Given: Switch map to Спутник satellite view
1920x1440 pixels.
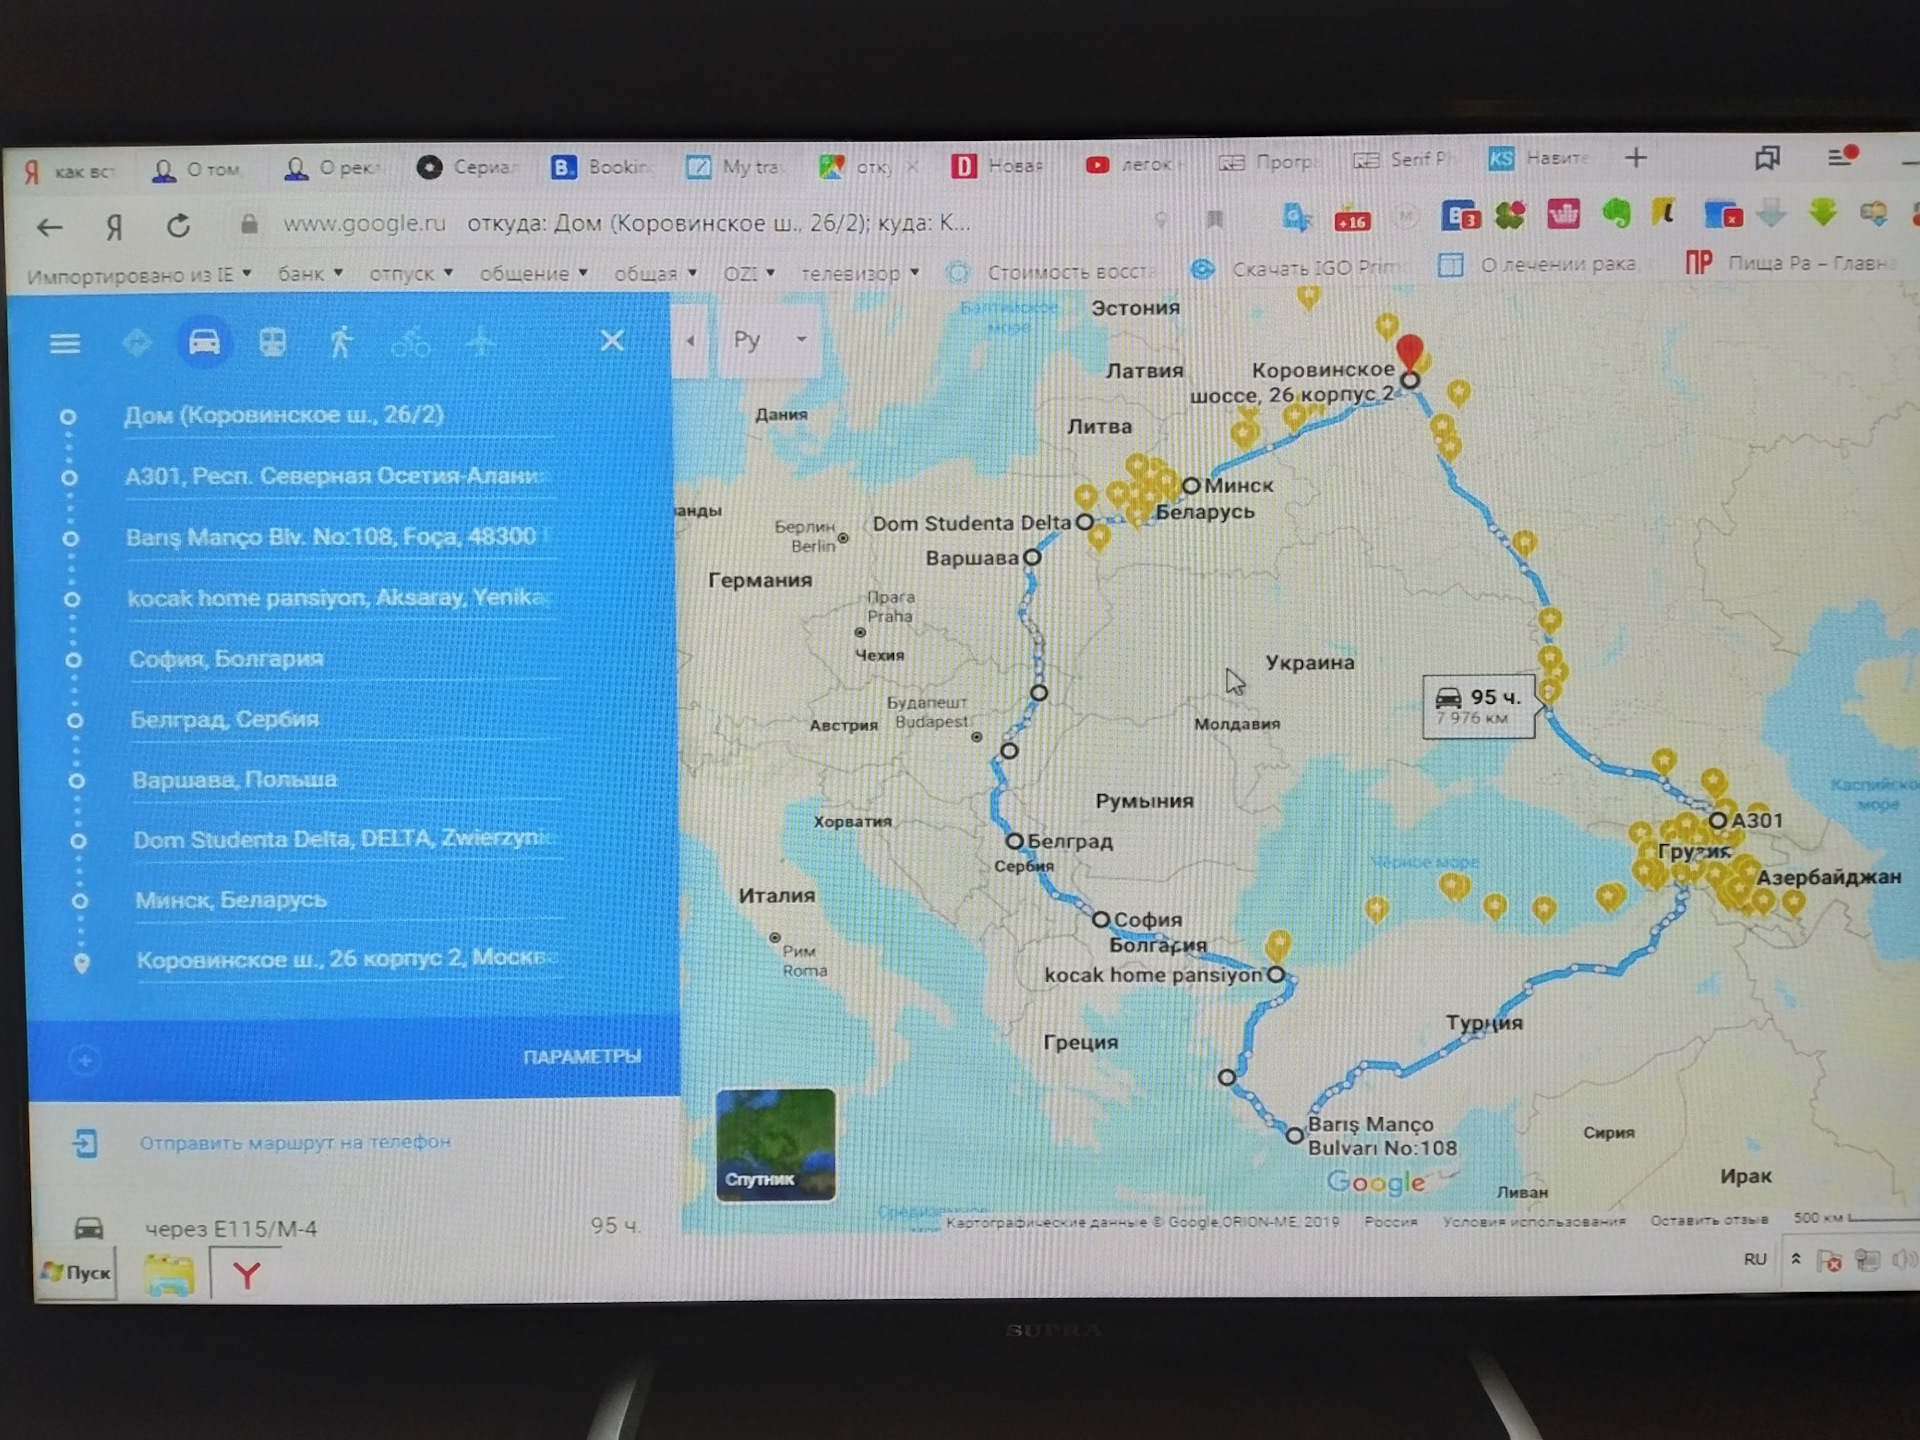Looking at the screenshot, I should click(x=776, y=1145).
